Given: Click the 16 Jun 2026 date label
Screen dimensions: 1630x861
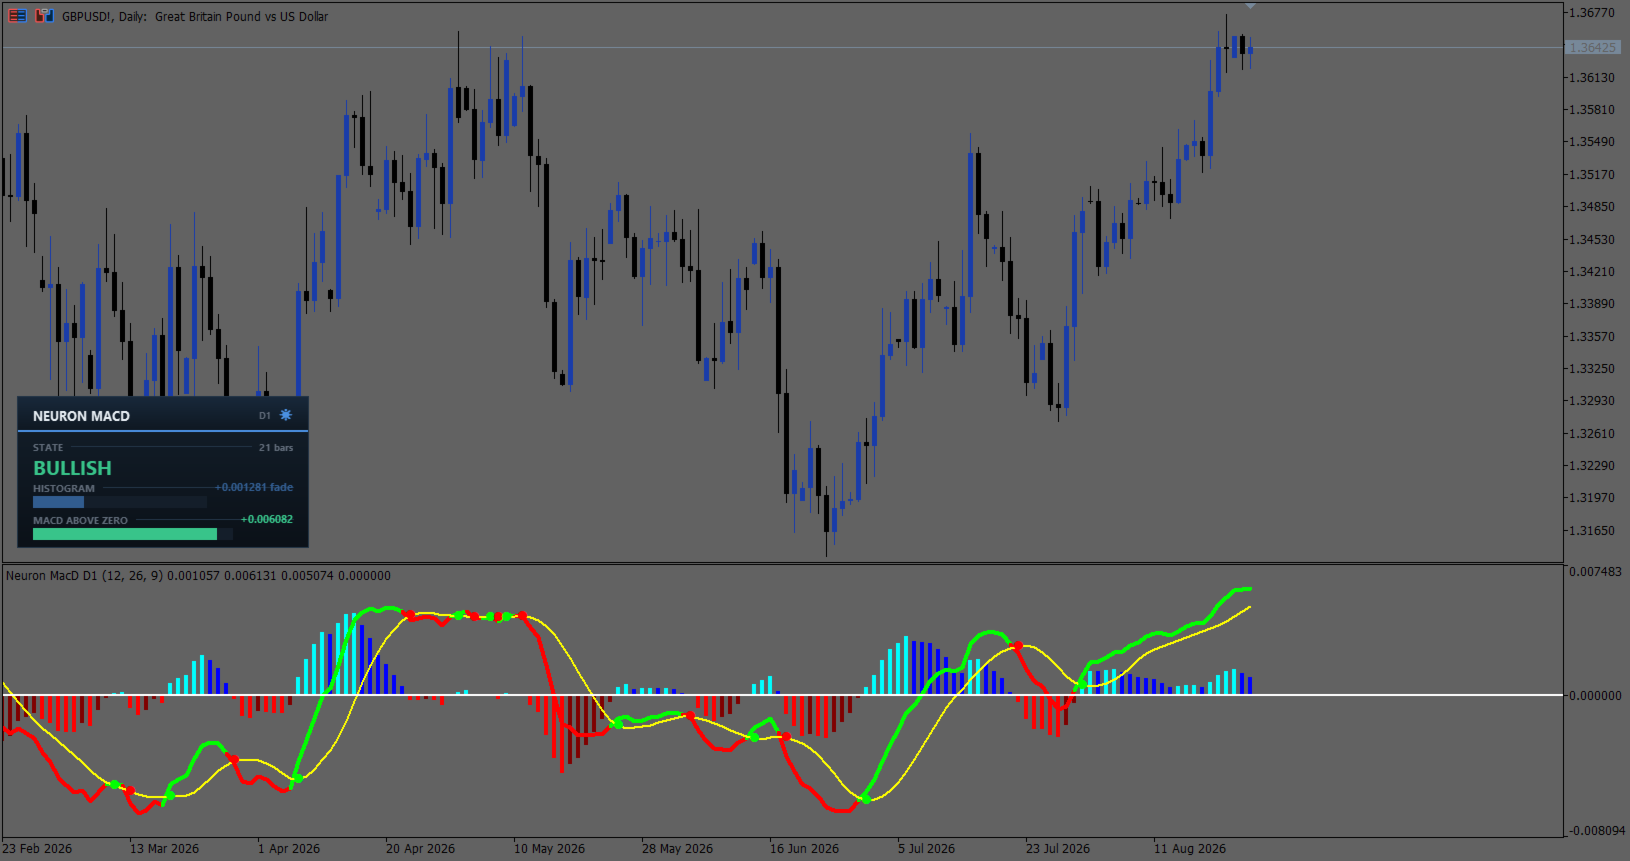Looking at the screenshot, I should click(x=805, y=849).
